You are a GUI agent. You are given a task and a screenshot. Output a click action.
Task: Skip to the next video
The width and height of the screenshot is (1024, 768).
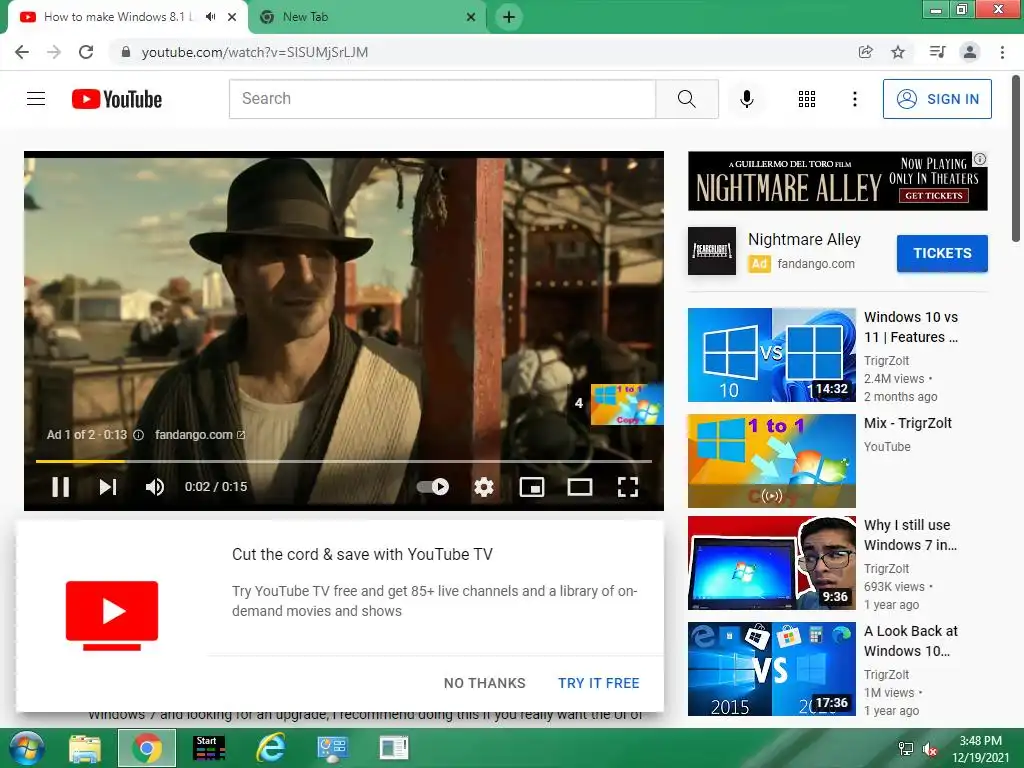pos(108,487)
